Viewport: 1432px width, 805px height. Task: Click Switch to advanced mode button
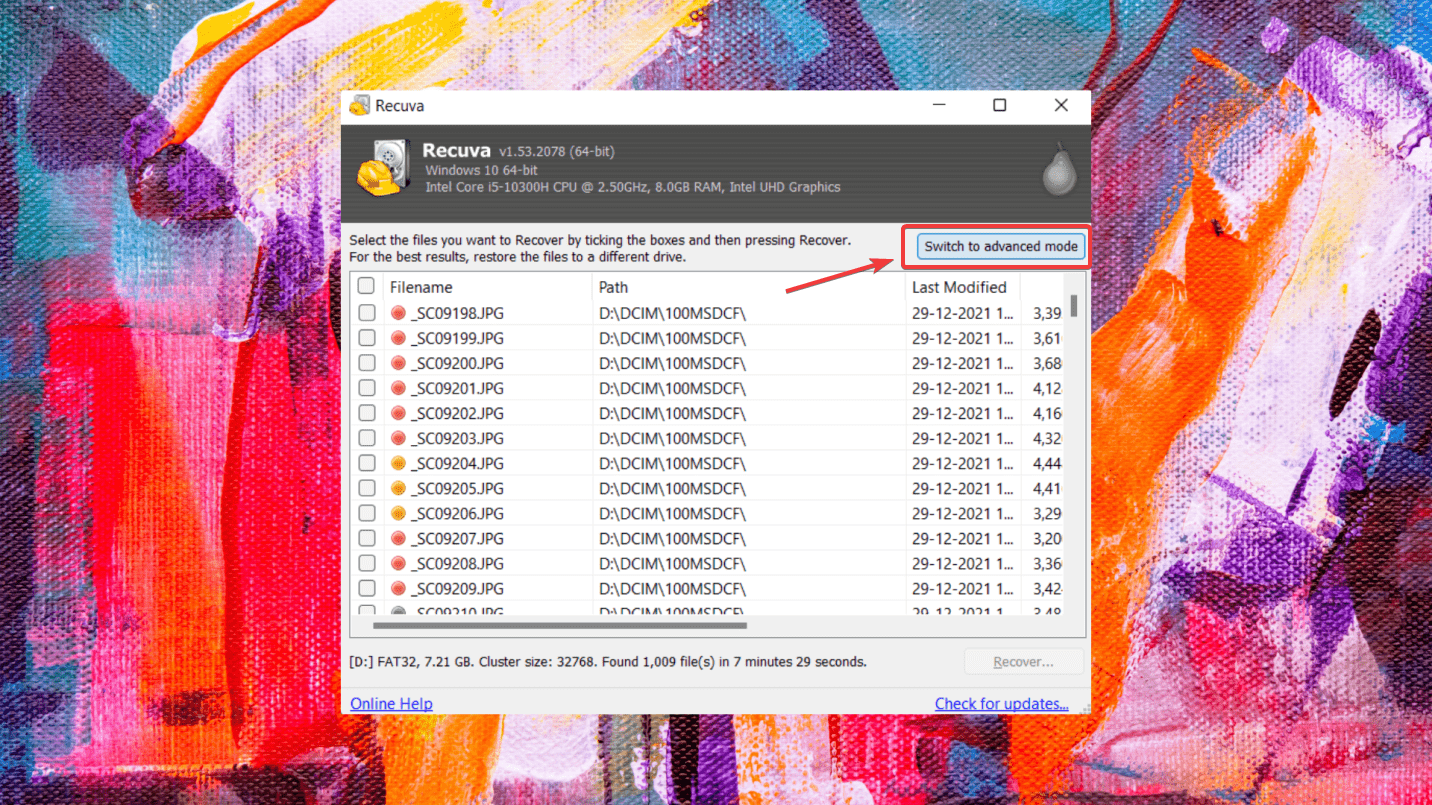pos(1001,246)
